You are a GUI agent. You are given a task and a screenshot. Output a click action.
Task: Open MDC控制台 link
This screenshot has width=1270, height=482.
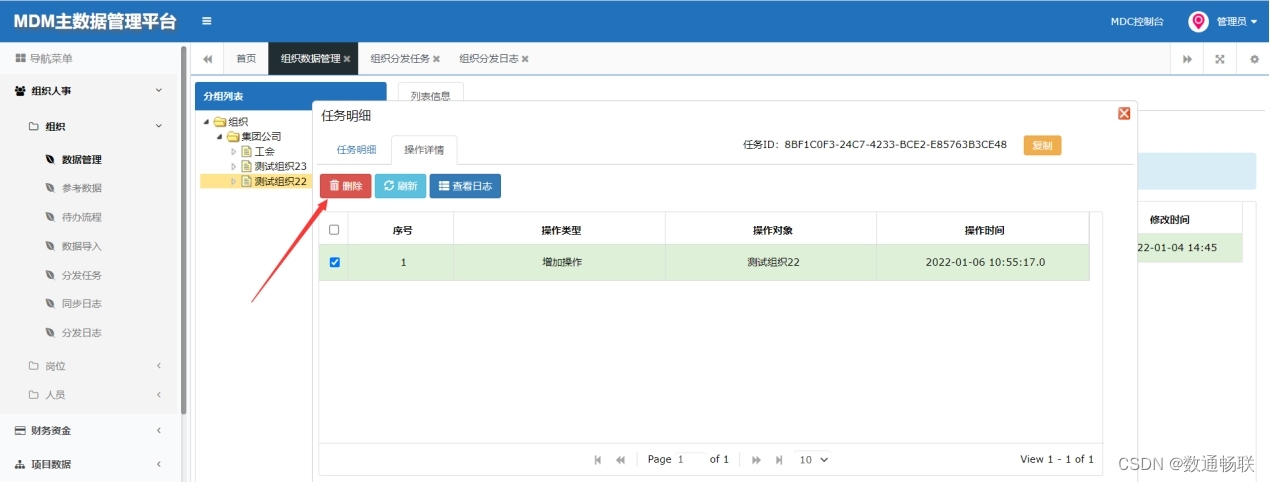coord(1137,21)
